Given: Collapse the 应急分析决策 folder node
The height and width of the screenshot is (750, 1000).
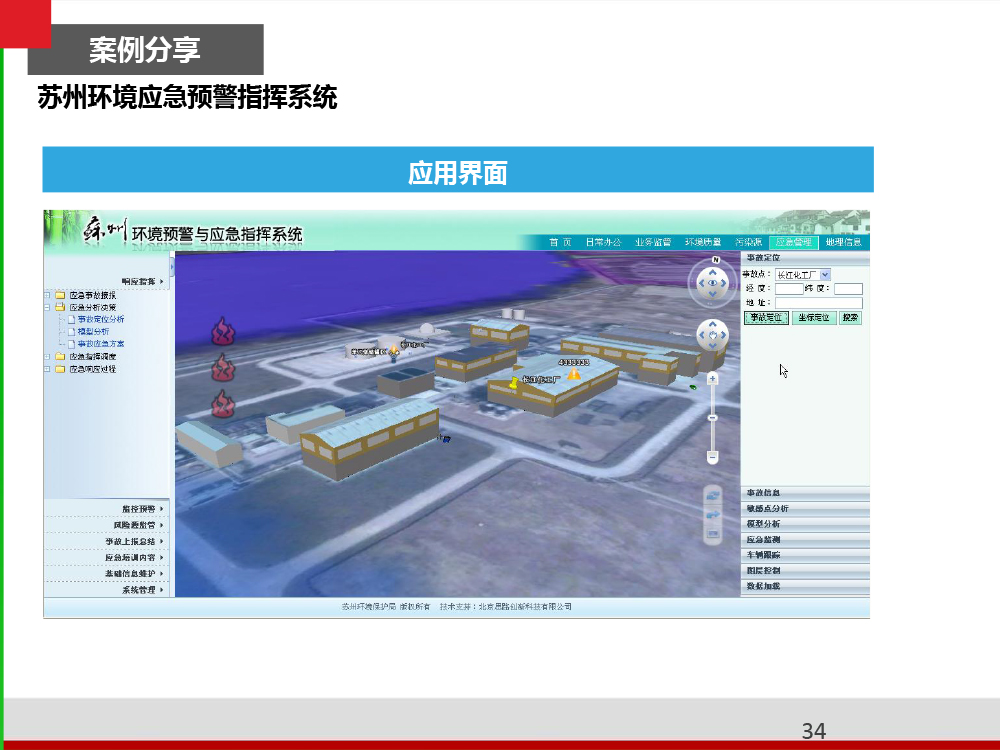Looking at the screenshot, I should 47,308.
